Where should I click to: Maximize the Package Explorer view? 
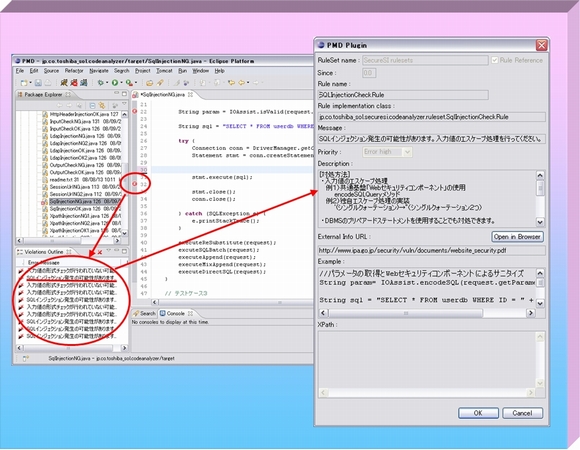tap(124, 94)
